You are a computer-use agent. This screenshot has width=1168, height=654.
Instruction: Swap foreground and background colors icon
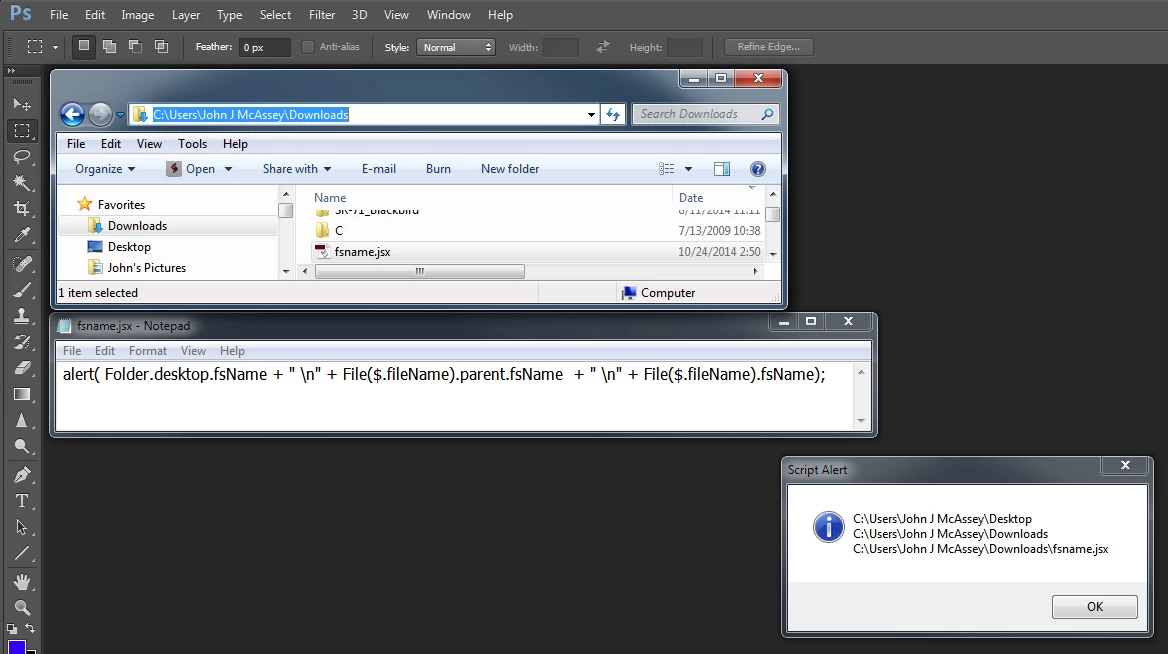click(x=30, y=629)
